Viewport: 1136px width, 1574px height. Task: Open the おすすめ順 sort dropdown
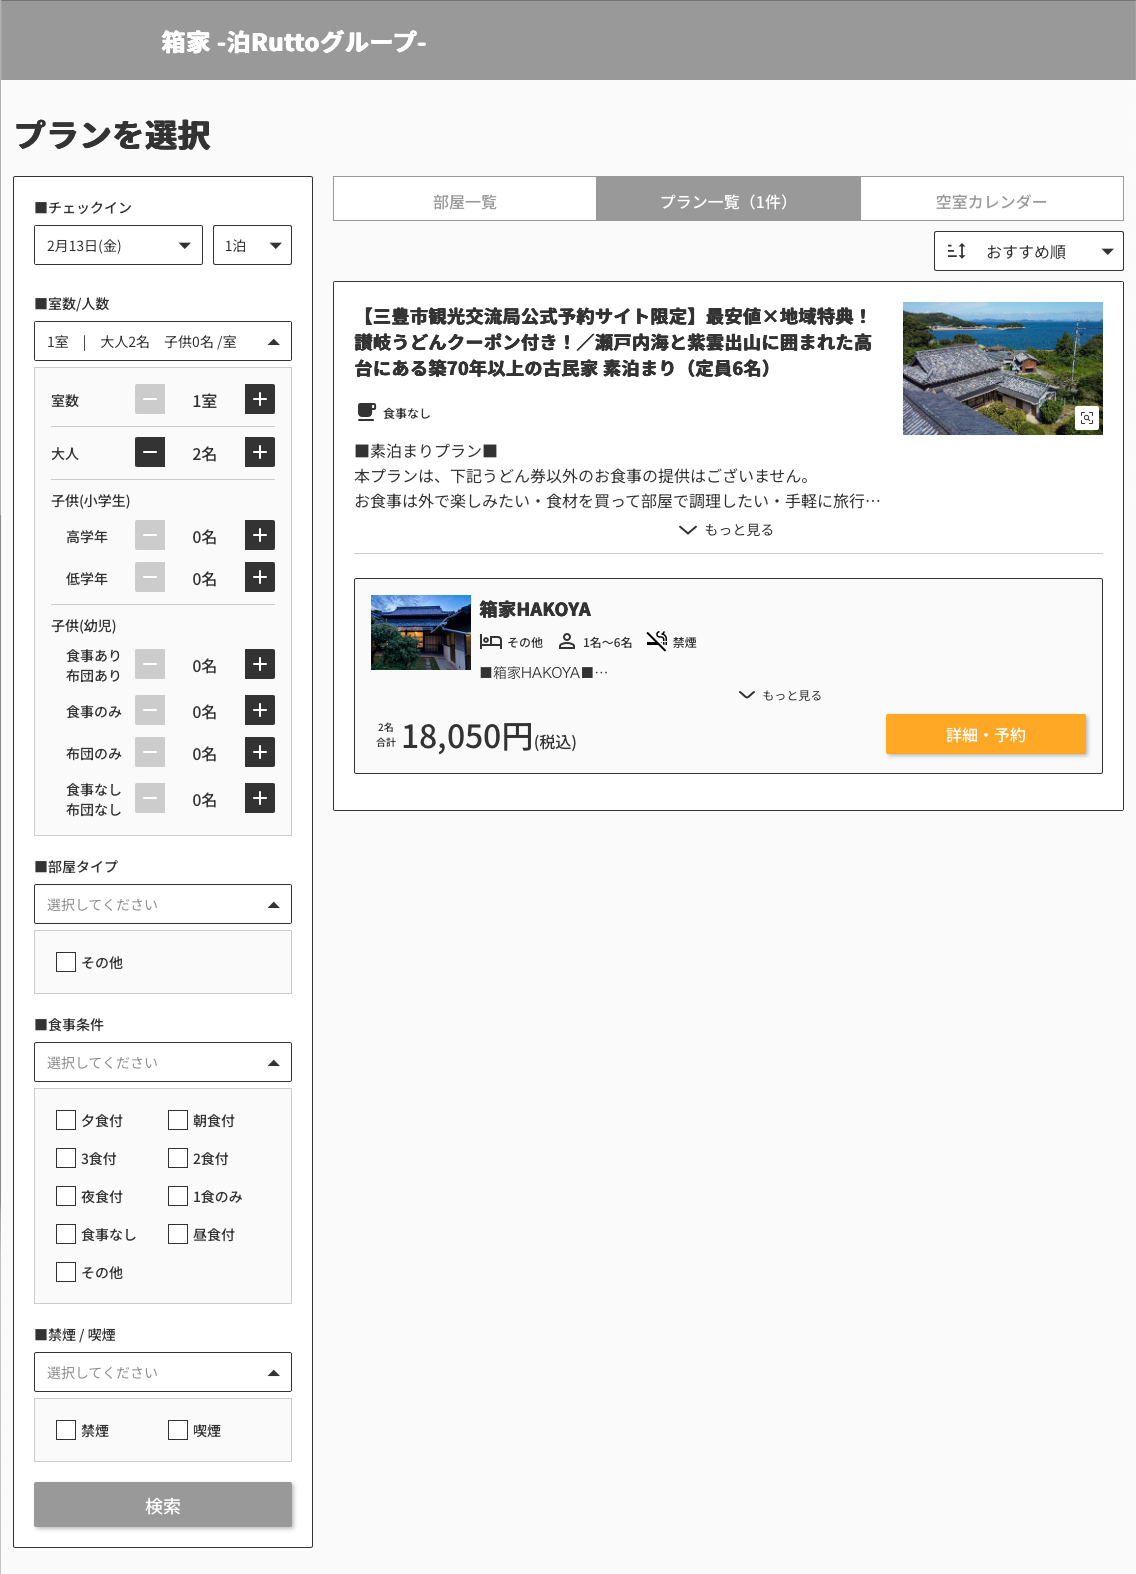(1028, 252)
